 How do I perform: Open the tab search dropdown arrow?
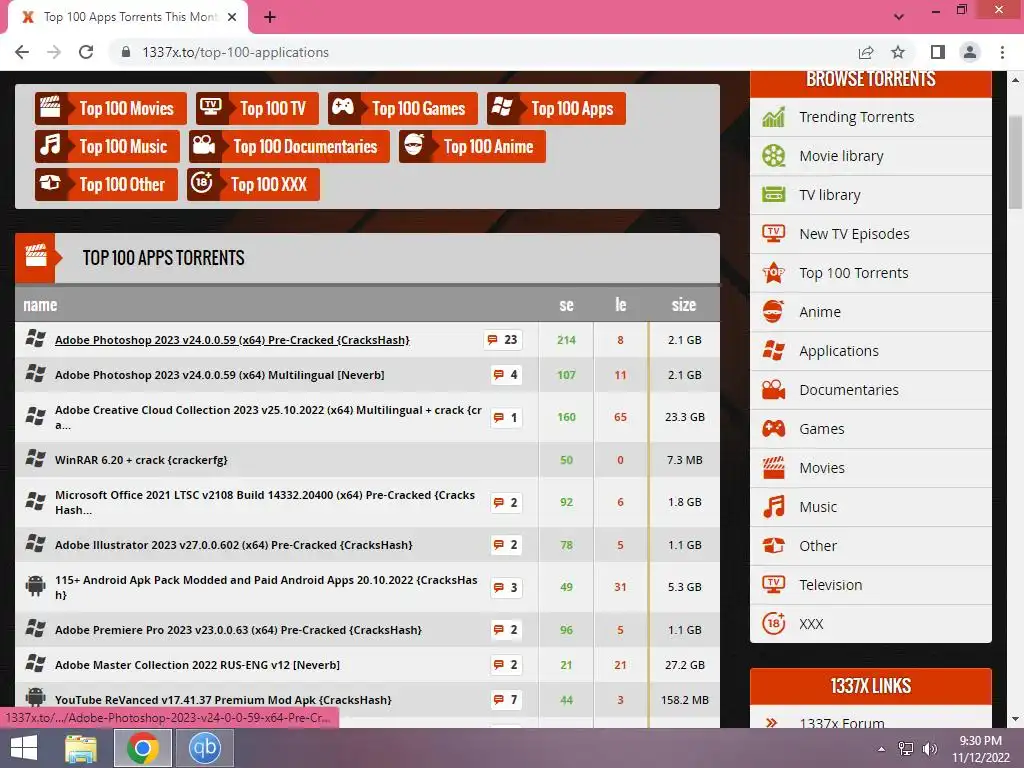click(x=899, y=17)
